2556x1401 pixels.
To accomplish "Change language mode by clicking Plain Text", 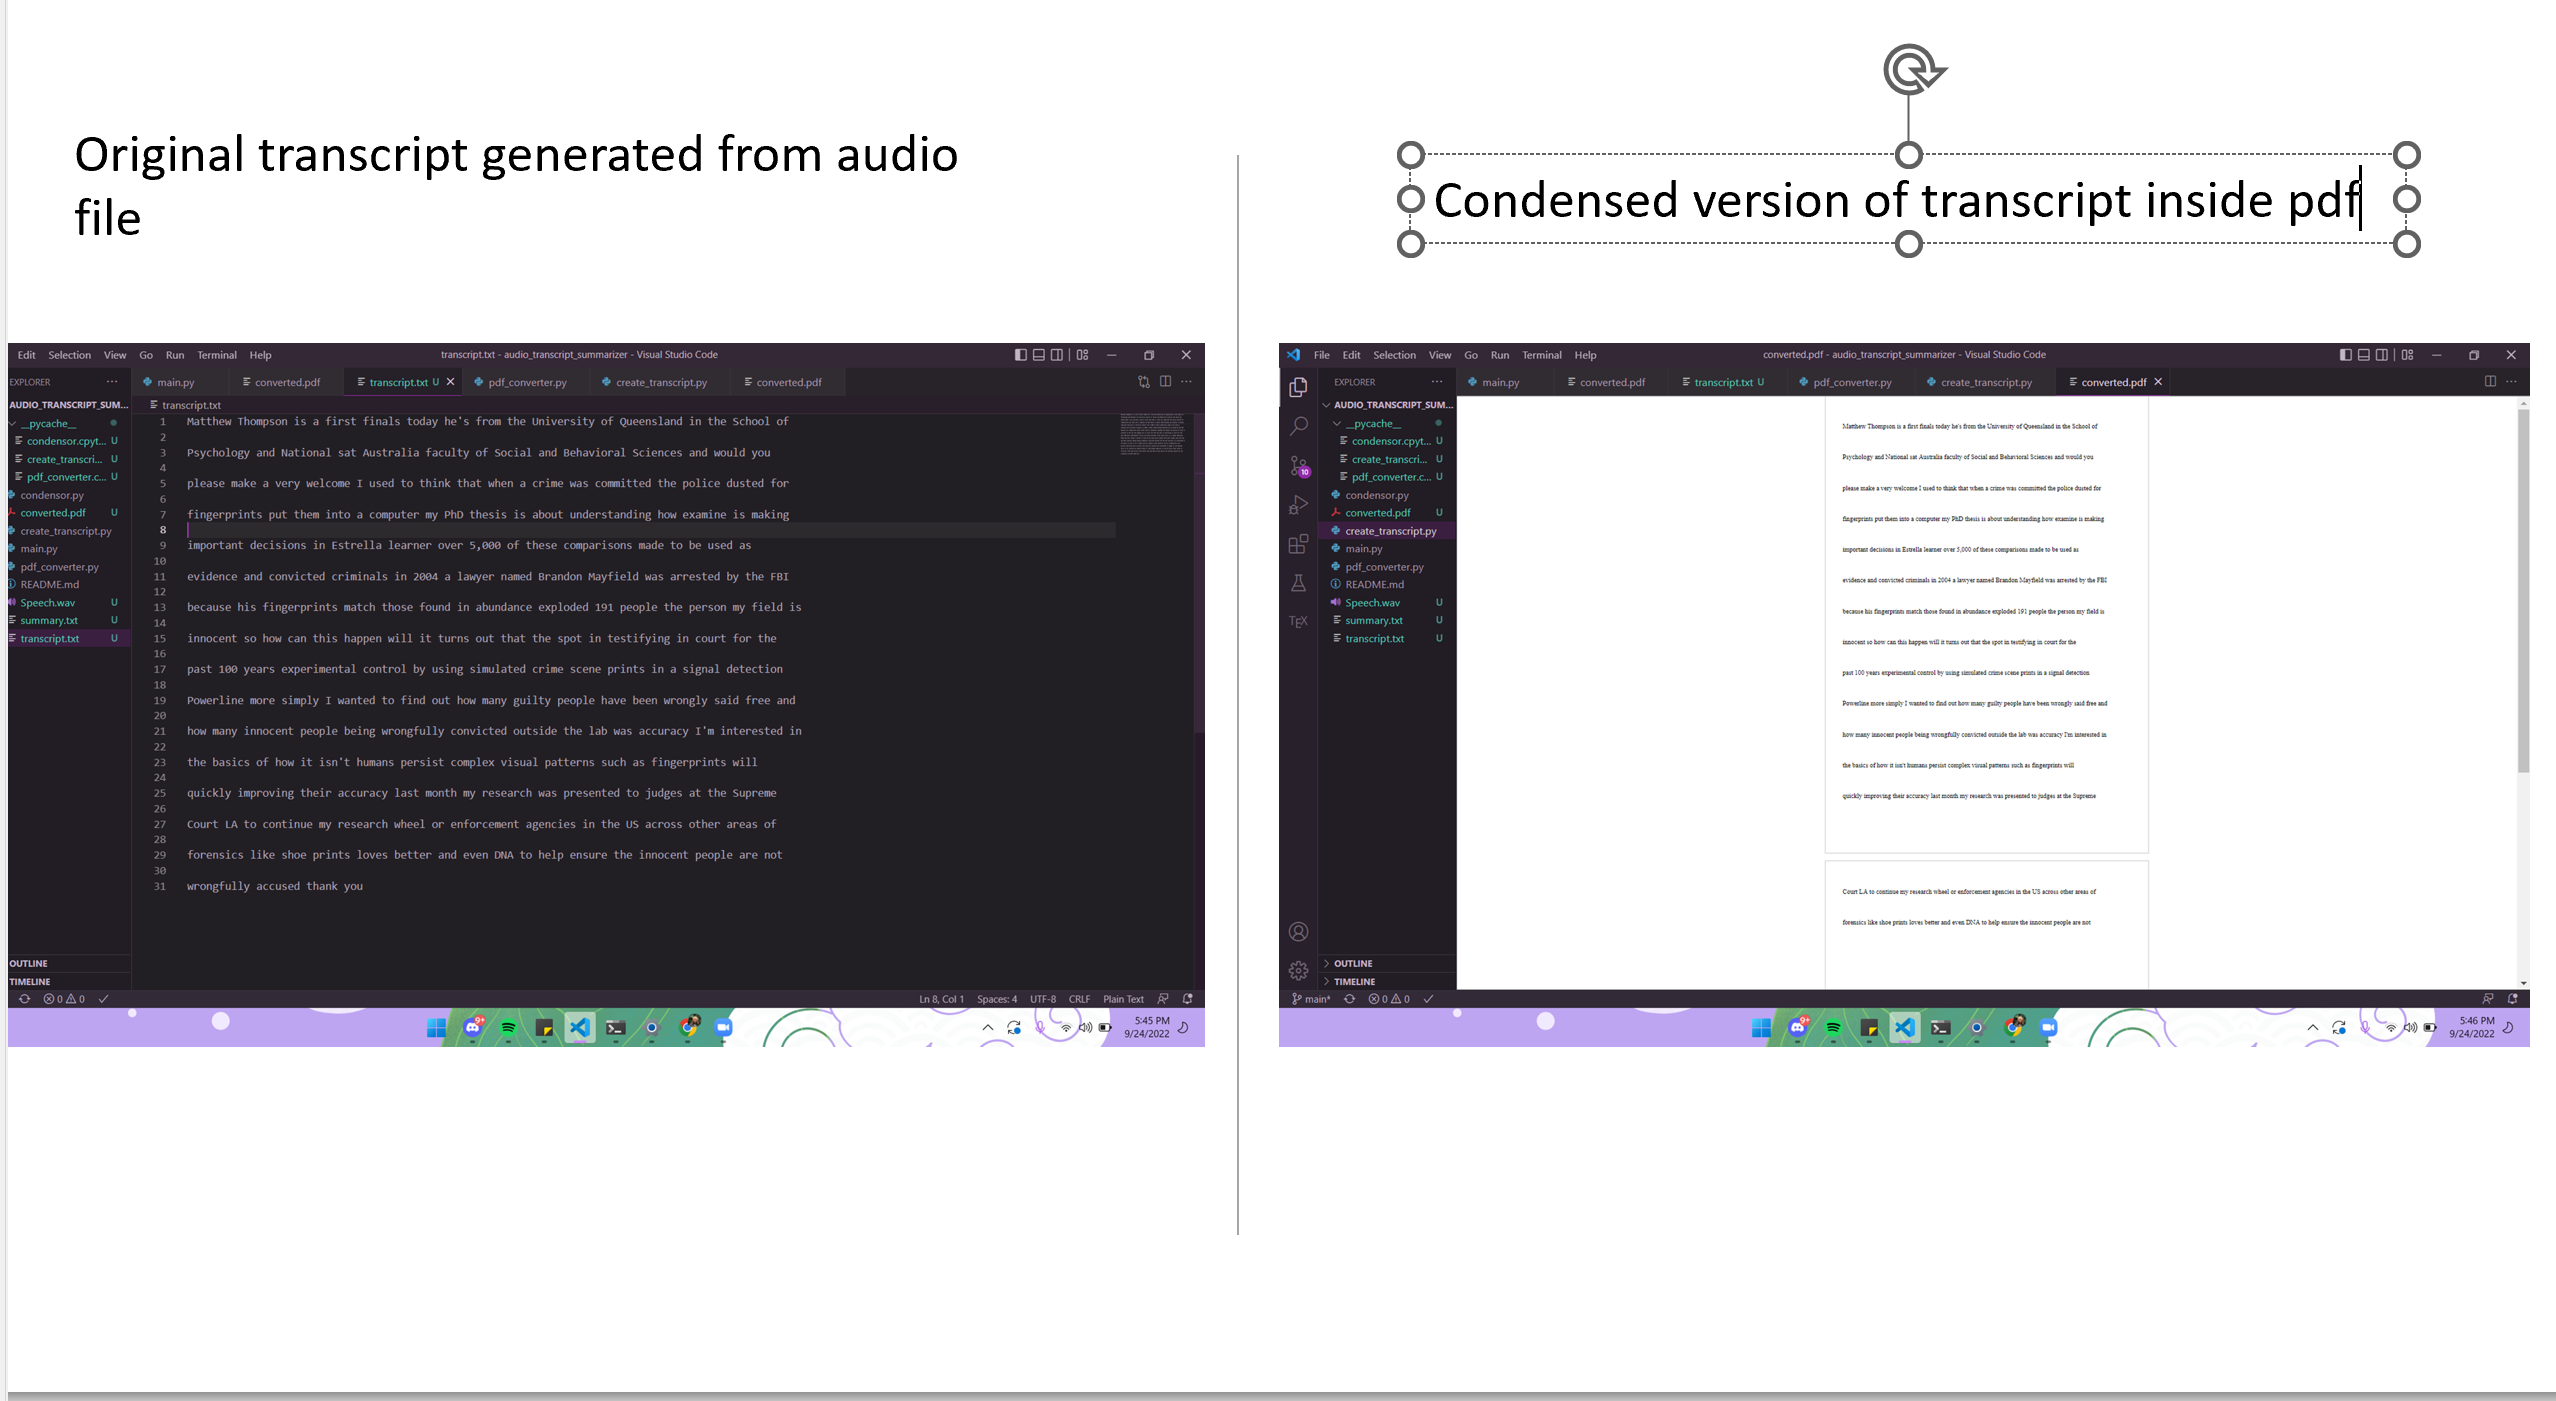I will point(1122,998).
